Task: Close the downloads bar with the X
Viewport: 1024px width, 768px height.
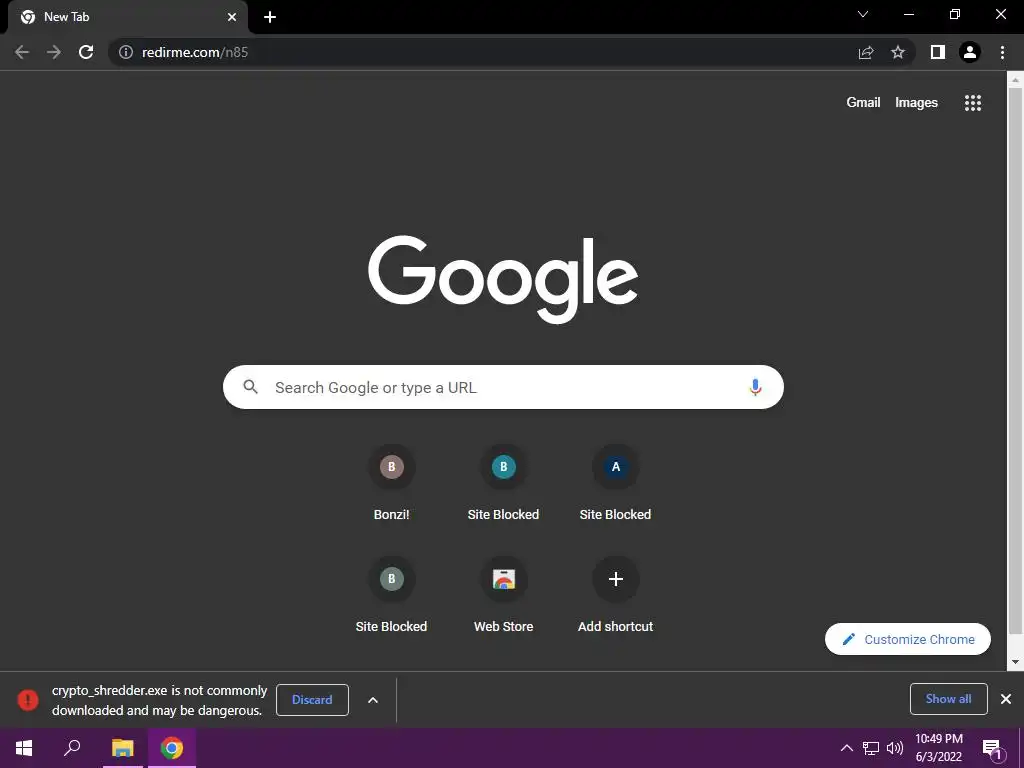Action: (x=1006, y=699)
